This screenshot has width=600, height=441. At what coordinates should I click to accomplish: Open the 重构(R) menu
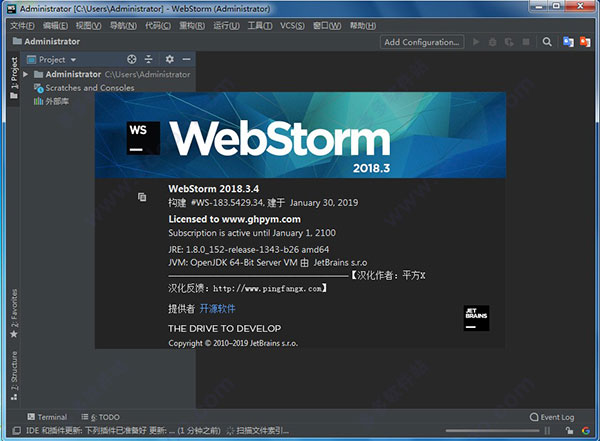[x=192, y=26]
